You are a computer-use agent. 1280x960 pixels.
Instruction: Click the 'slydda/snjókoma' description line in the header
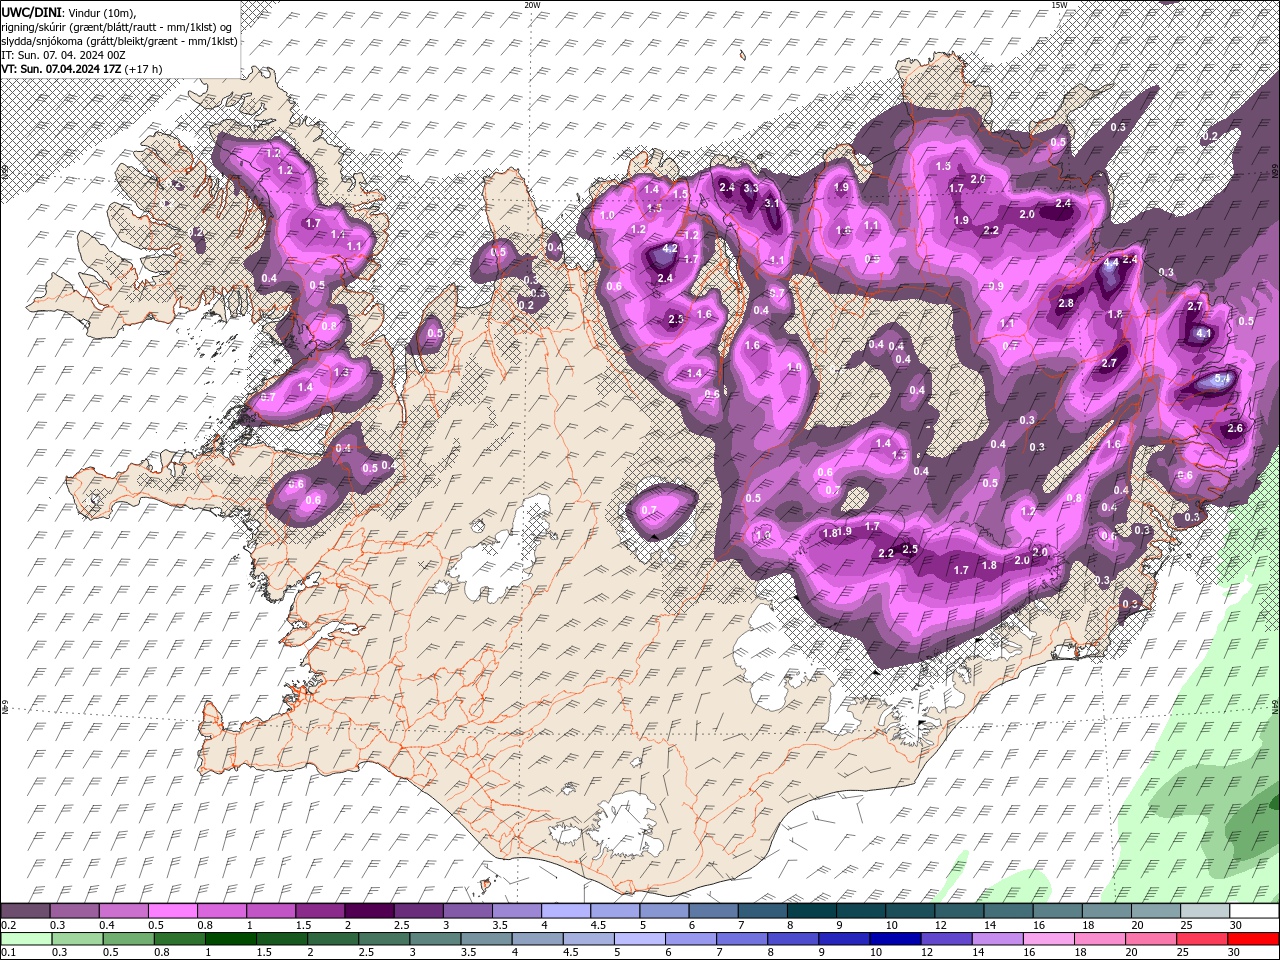(x=119, y=41)
